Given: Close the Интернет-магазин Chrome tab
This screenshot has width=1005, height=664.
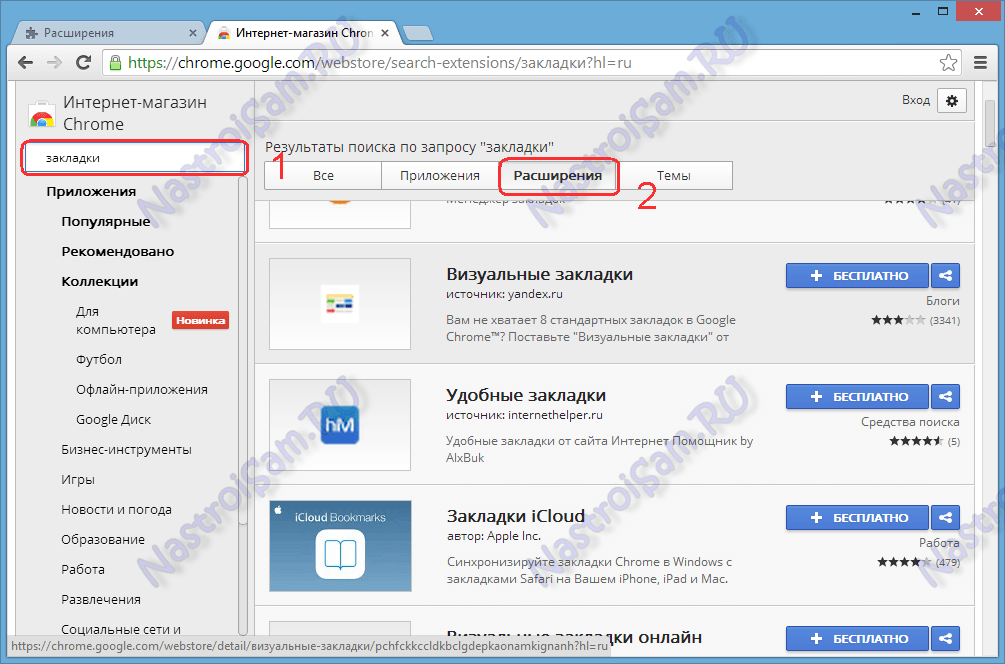Looking at the screenshot, I should pos(385,33).
